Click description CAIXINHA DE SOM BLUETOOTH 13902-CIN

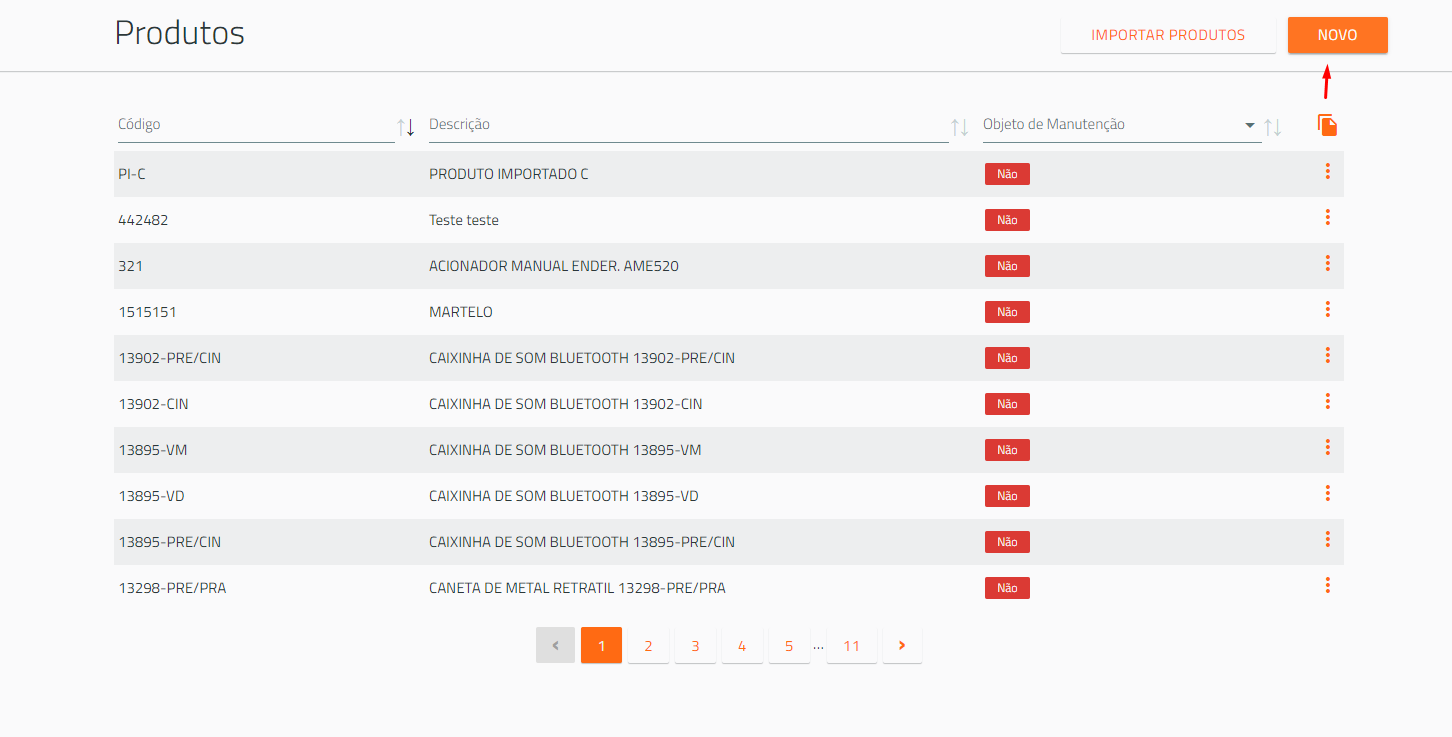(566, 404)
